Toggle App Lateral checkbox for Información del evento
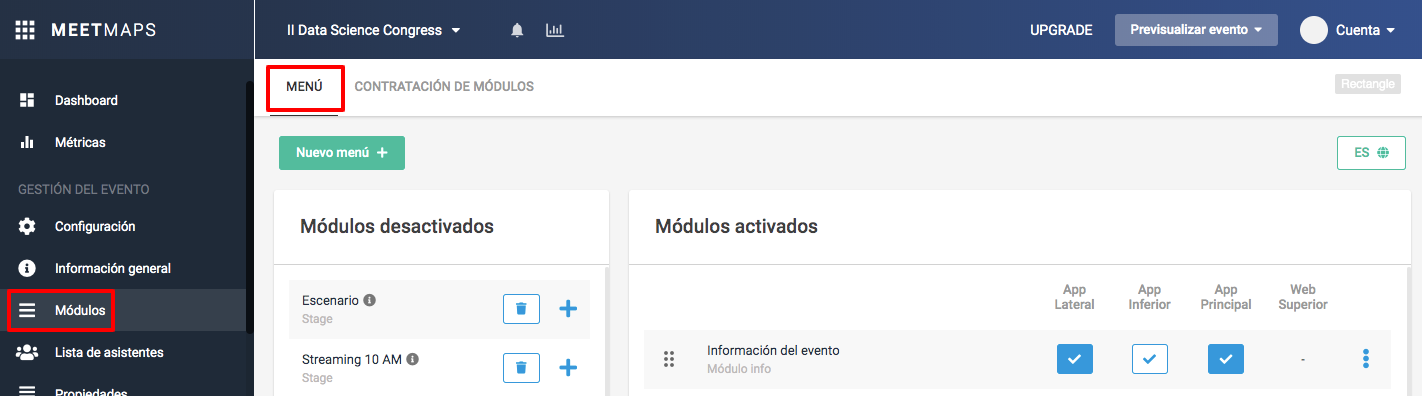The image size is (1422, 396). click(1075, 359)
